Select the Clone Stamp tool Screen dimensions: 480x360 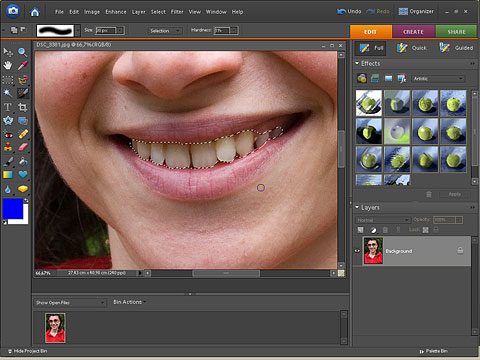[8, 147]
